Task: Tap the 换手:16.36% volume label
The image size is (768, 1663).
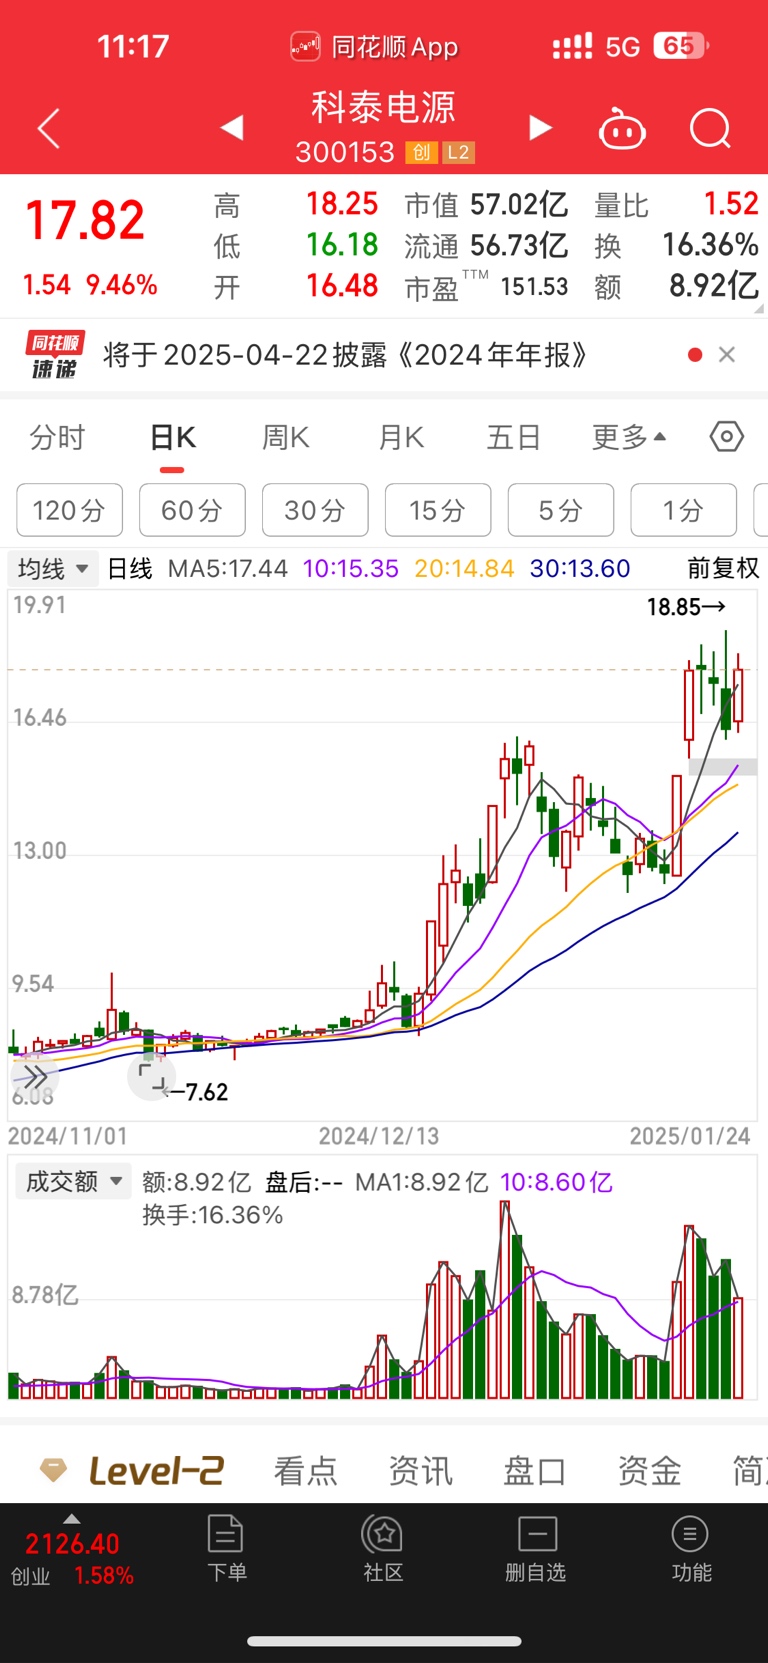Action: point(213,1215)
